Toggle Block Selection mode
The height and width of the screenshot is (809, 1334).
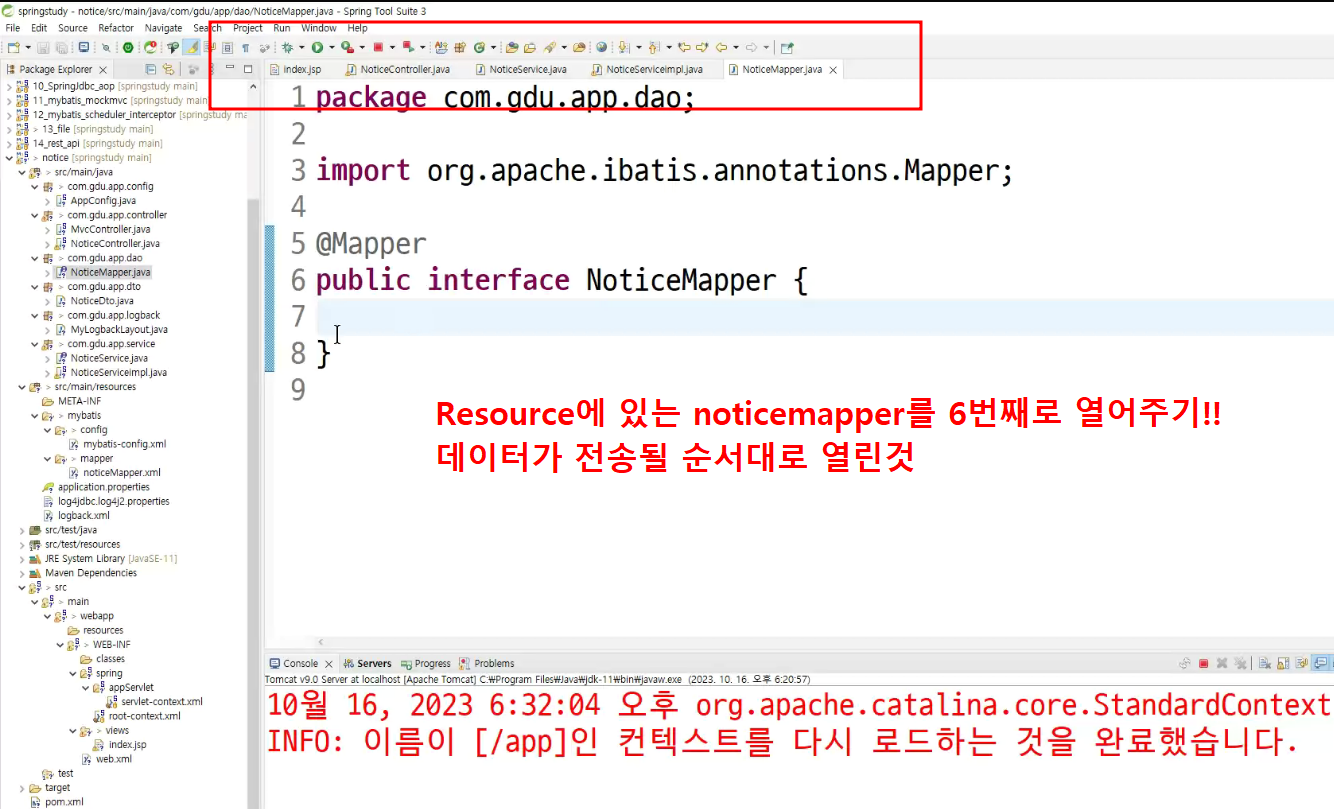(226, 47)
